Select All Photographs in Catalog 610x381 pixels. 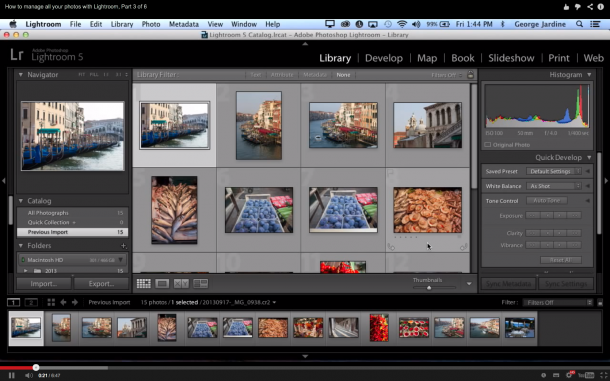72,213
